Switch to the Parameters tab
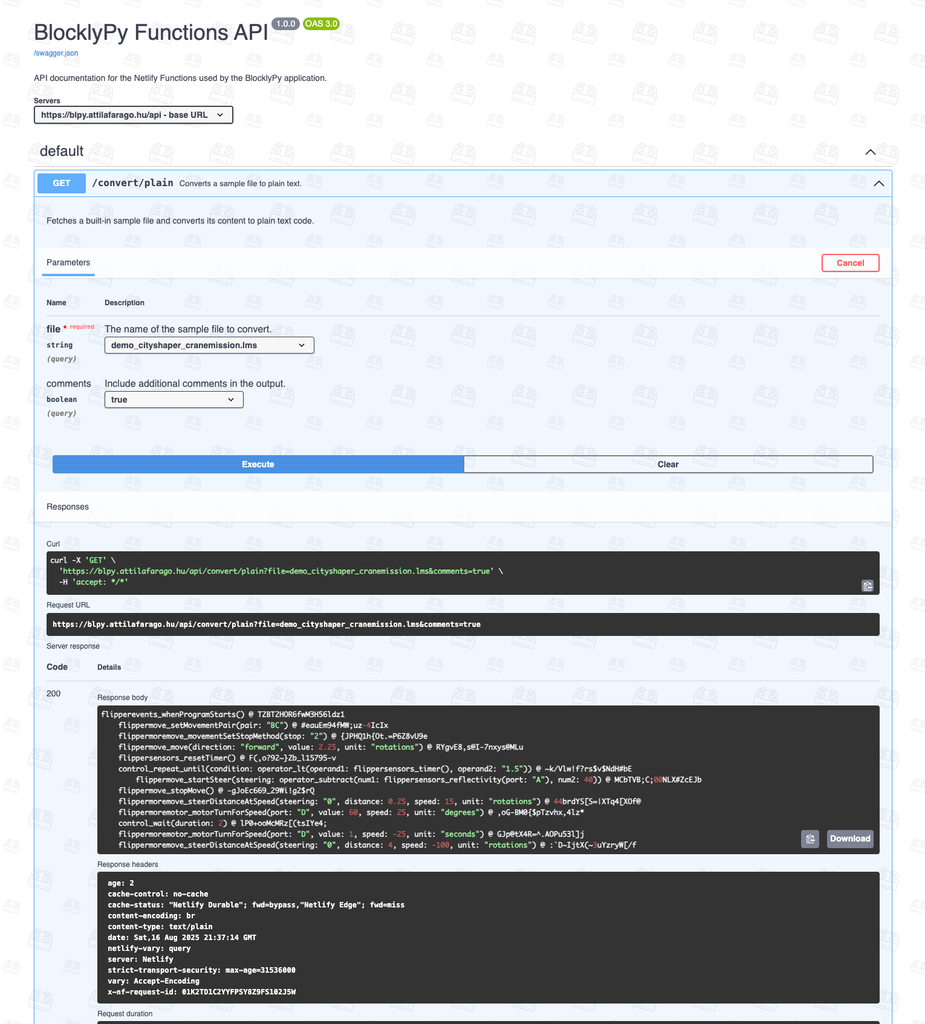The image size is (925, 1024). [x=68, y=262]
